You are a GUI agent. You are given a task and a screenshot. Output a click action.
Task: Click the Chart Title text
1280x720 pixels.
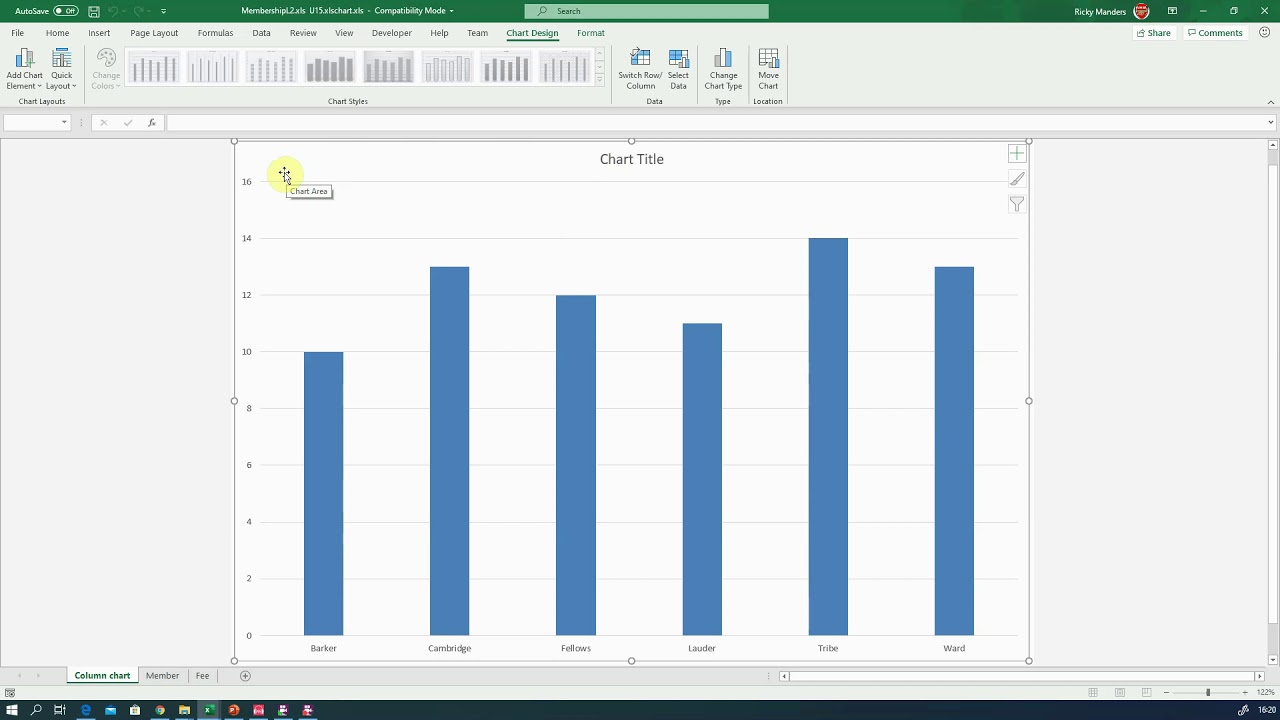click(632, 159)
